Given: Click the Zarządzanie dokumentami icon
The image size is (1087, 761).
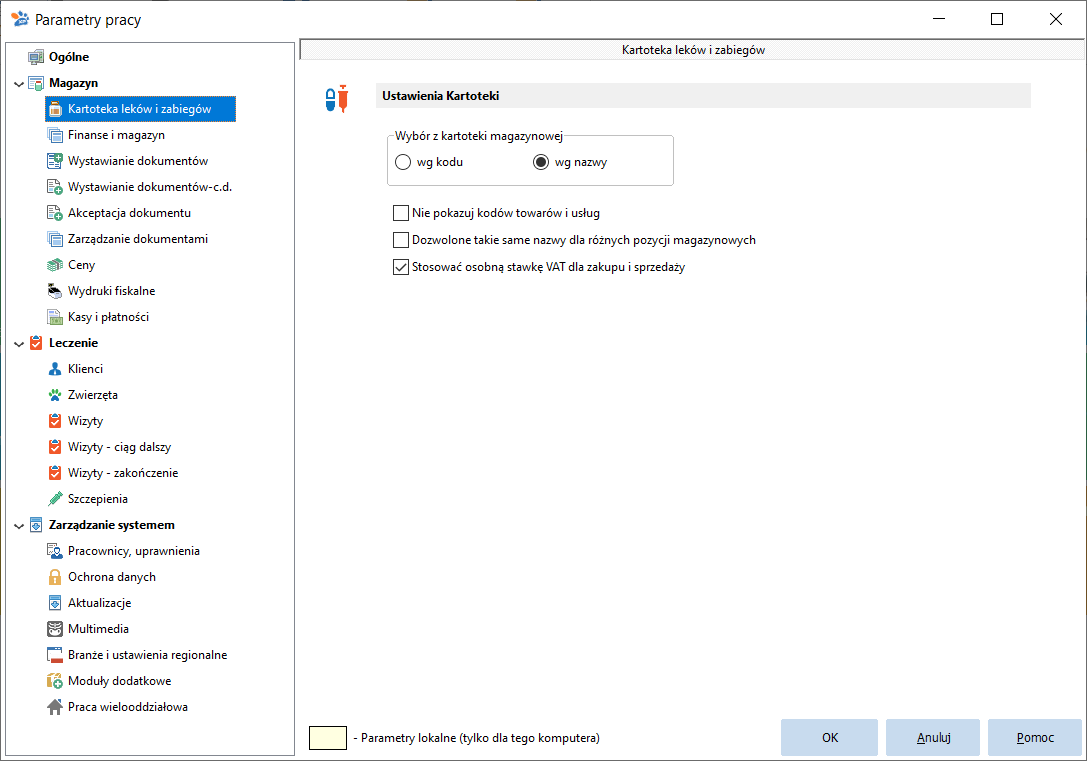Looking at the screenshot, I should tap(55, 239).
